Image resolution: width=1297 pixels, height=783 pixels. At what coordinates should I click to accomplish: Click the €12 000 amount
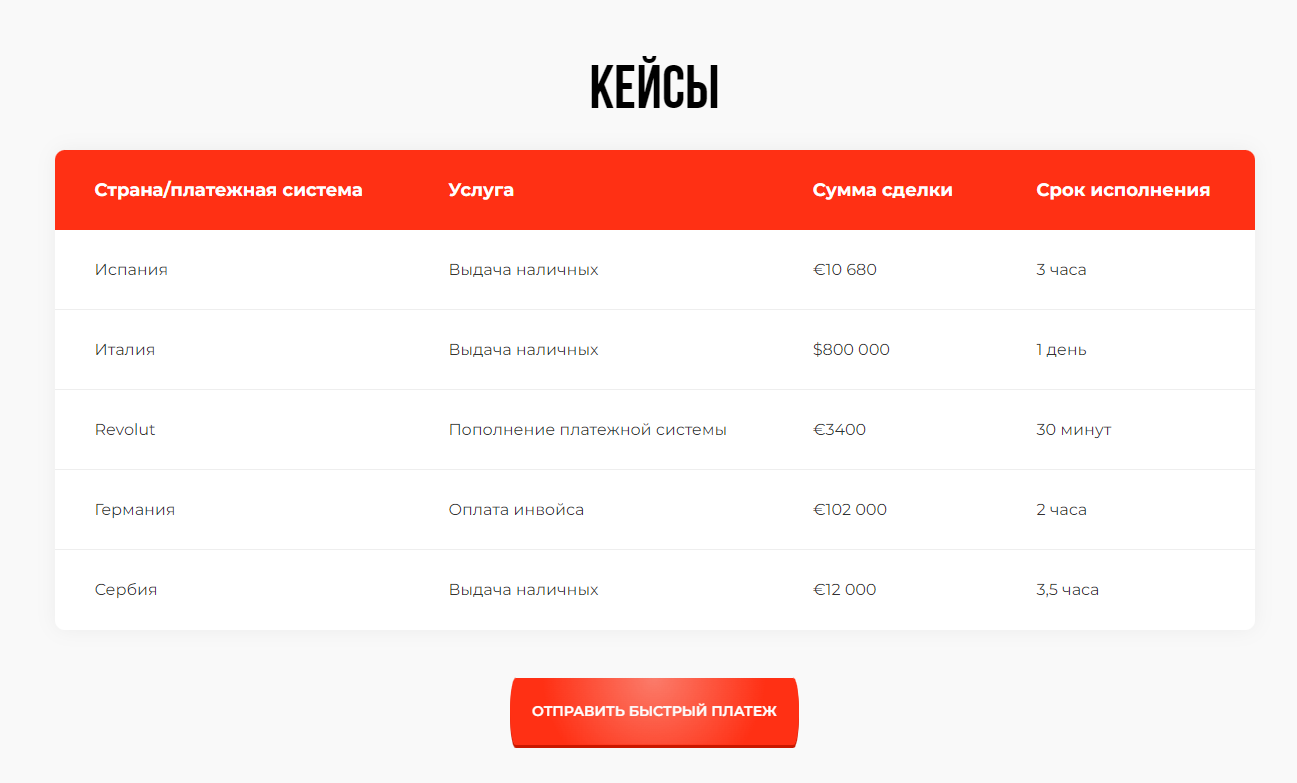pyautogui.click(x=845, y=590)
